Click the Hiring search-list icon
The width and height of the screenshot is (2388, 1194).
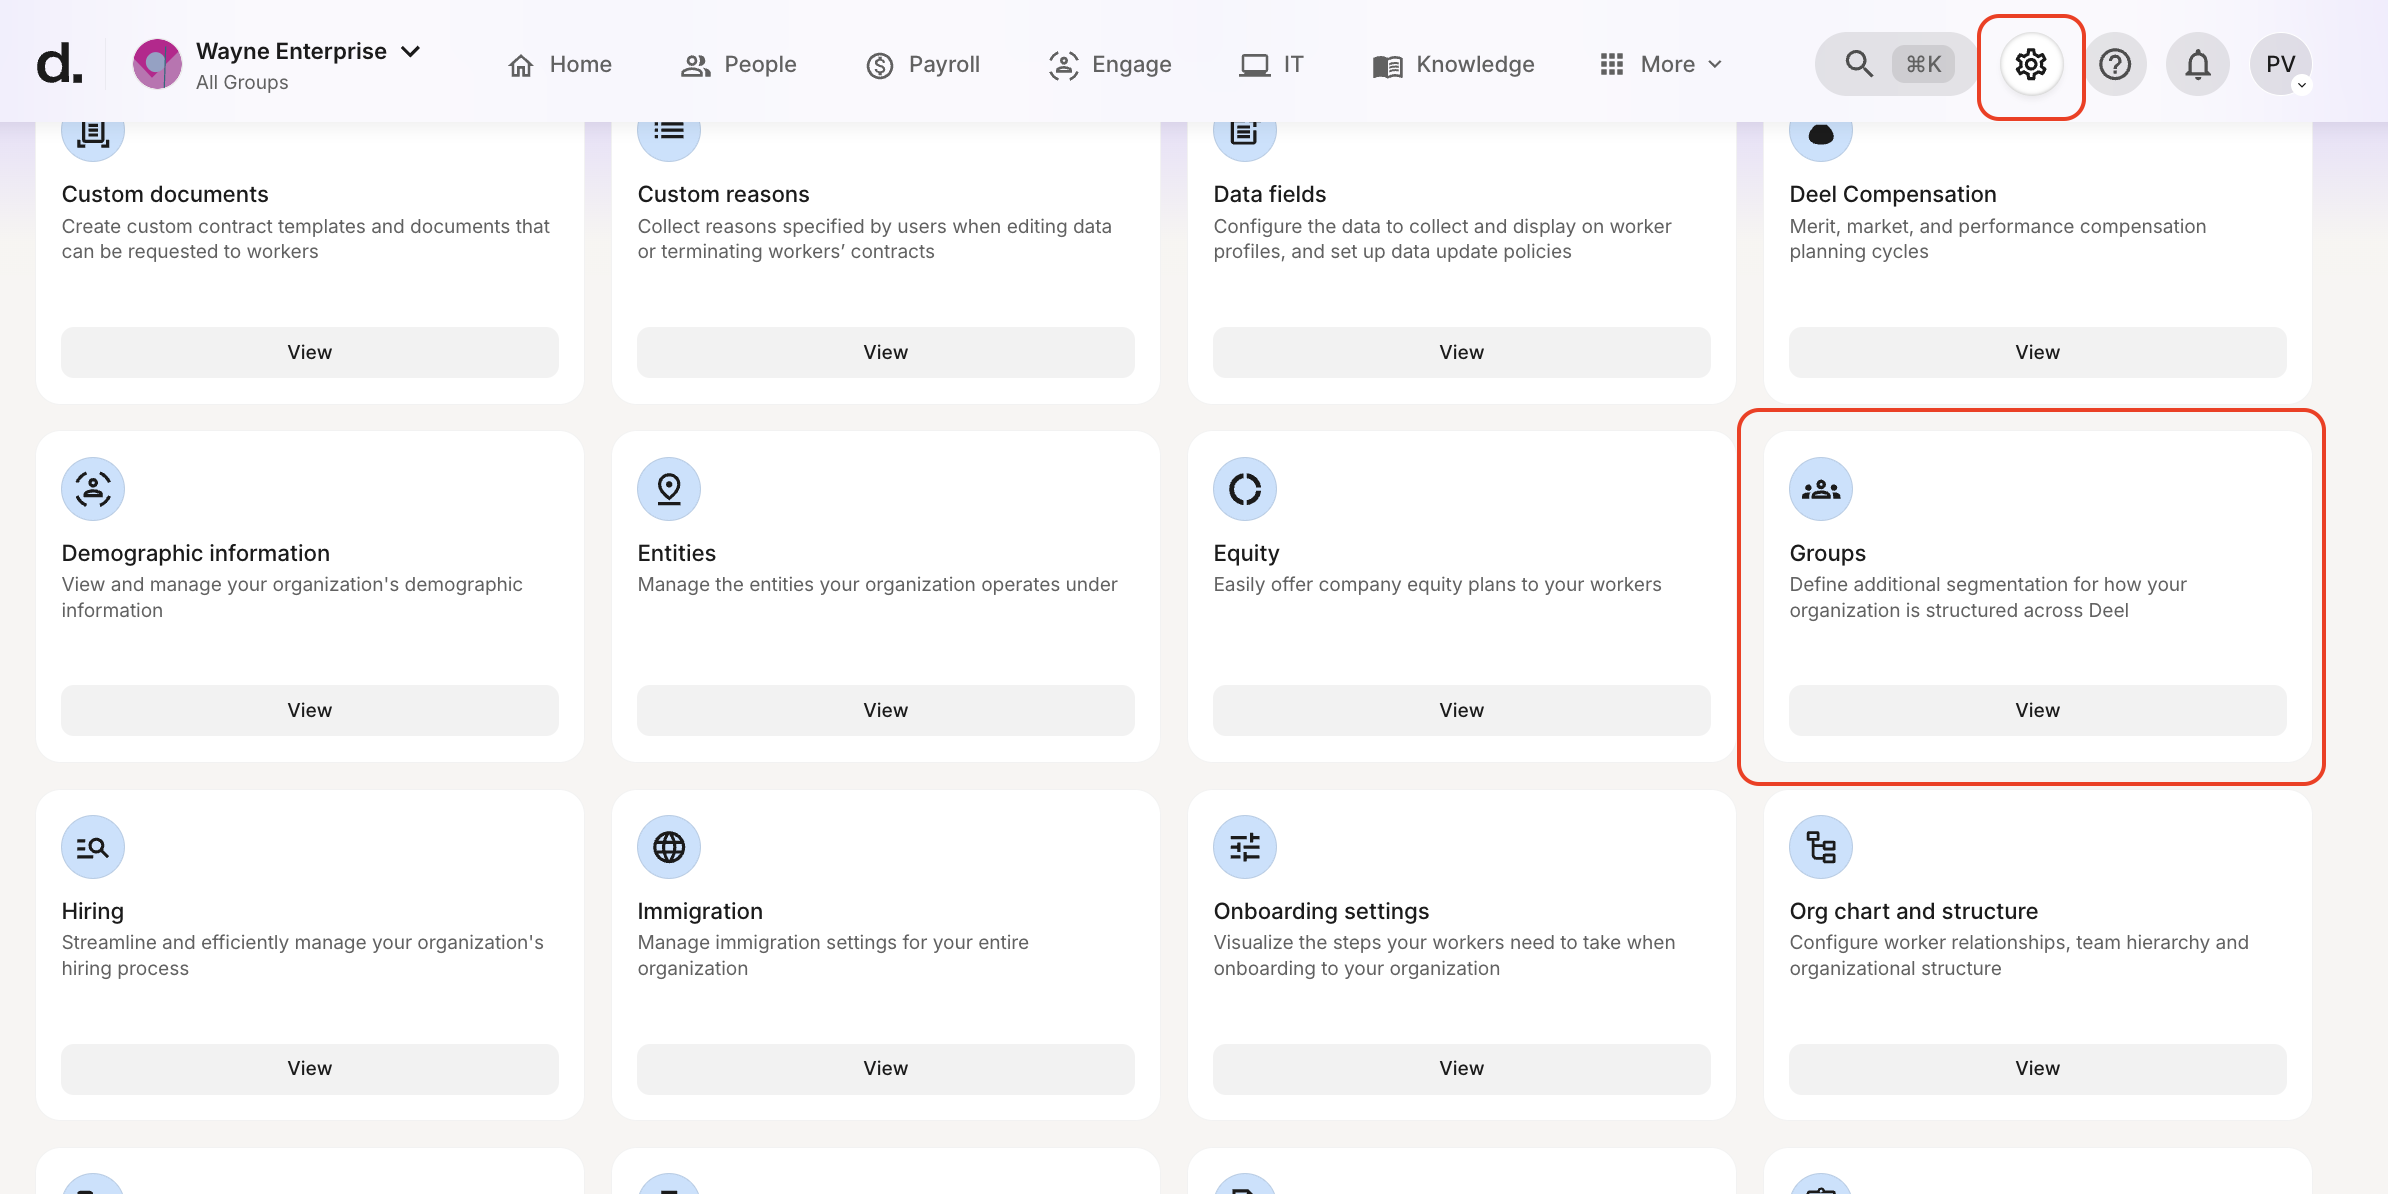(93, 847)
